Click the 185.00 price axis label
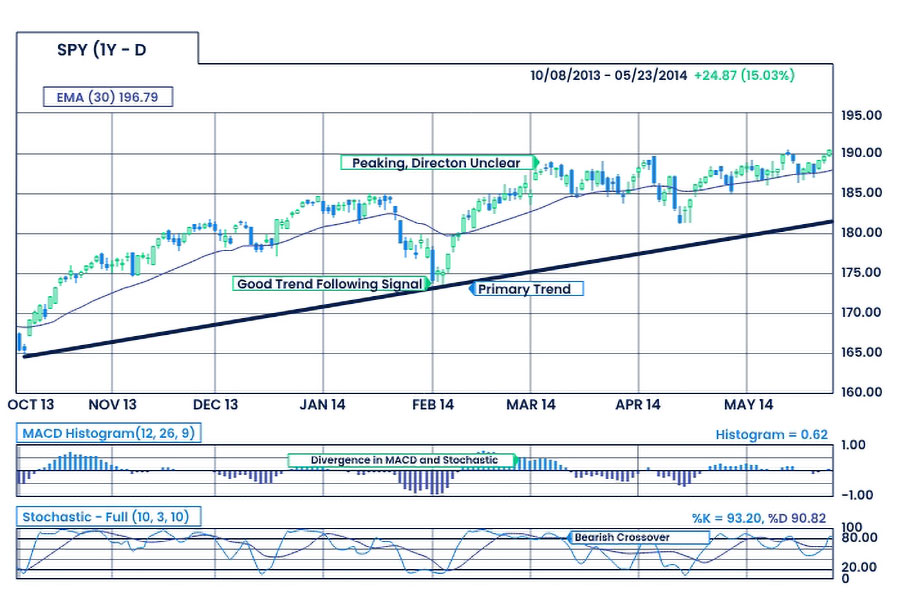The width and height of the screenshot is (900, 600). coord(862,193)
